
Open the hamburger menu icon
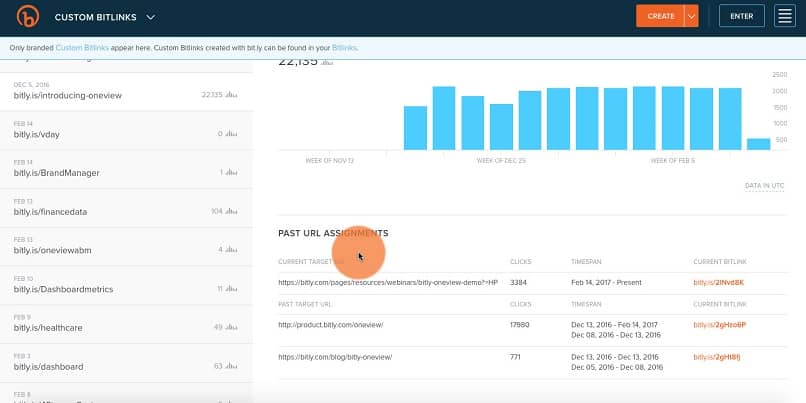(784, 16)
